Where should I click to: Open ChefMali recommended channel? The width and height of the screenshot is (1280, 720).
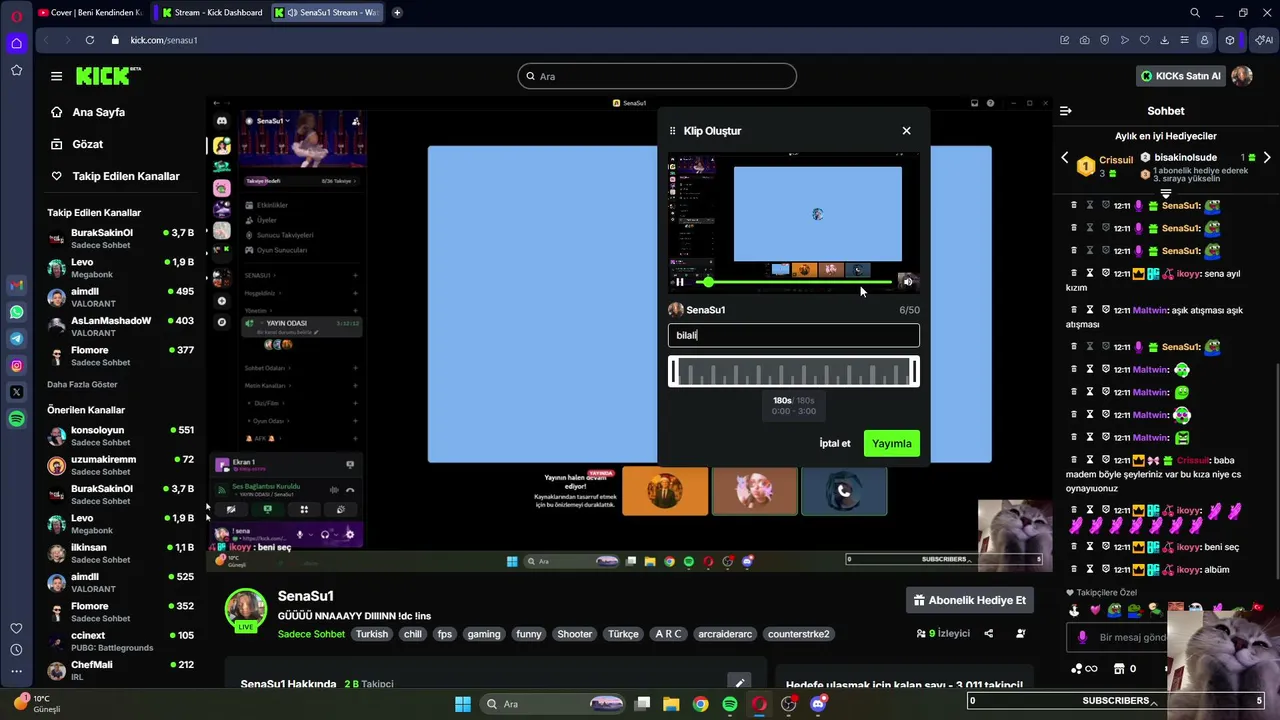click(x=120, y=670)
